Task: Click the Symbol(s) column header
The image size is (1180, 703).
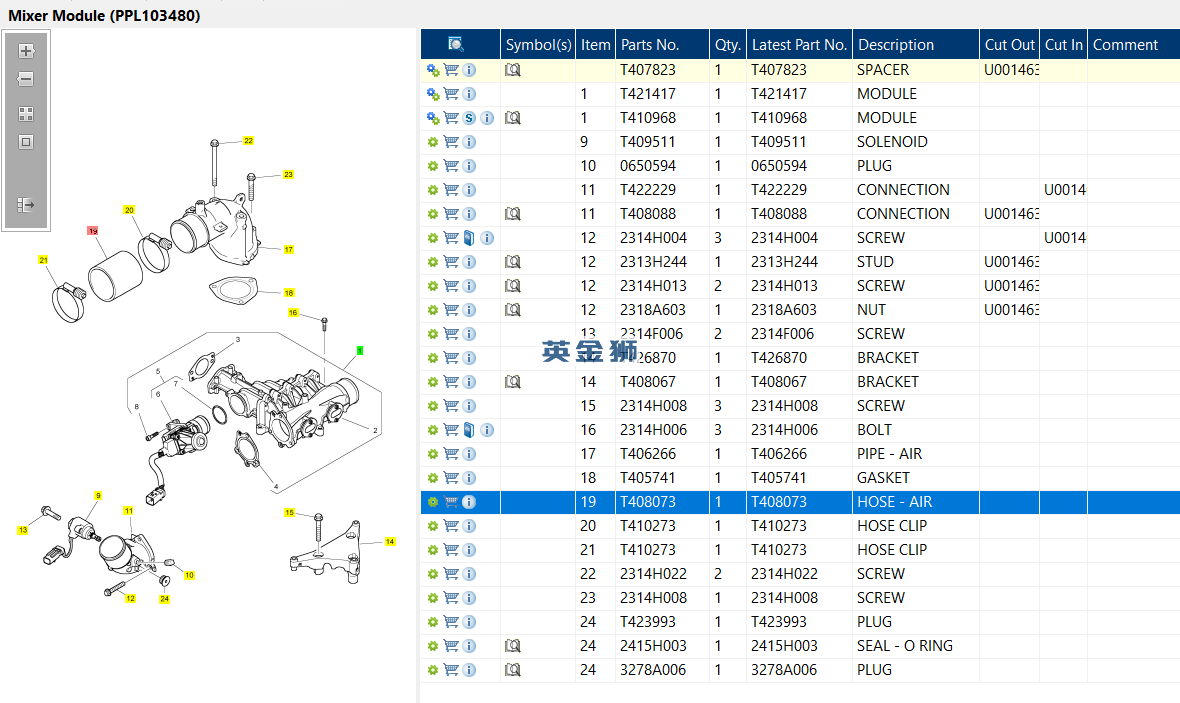Action: click(x=538, y=44)
